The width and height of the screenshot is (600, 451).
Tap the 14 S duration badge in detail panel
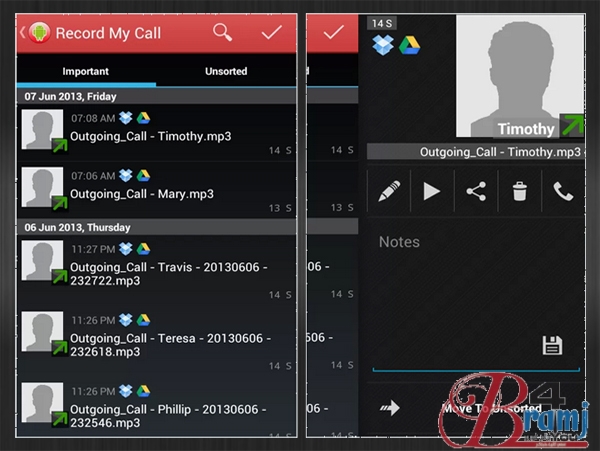[x=382, y=23]
